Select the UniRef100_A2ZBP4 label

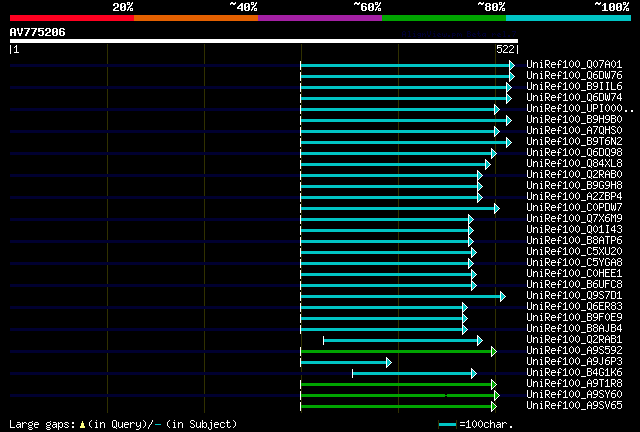point(574,197)
